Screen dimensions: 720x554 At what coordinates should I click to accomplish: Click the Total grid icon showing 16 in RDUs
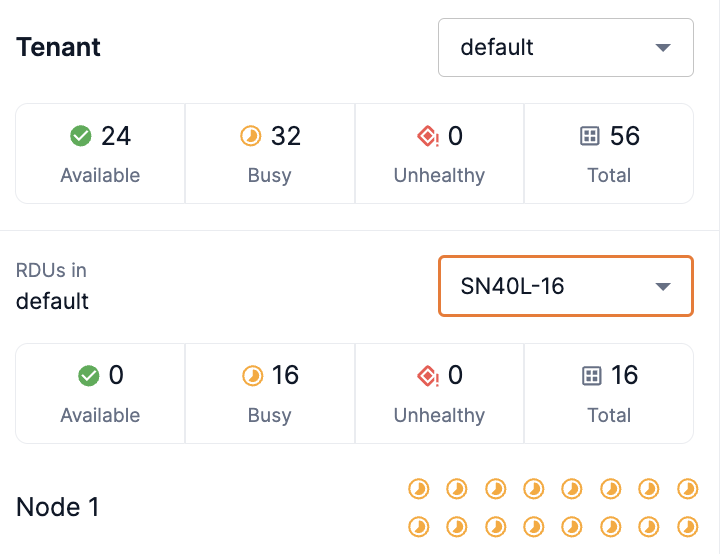pyautogui.click(x=592, y=375)
